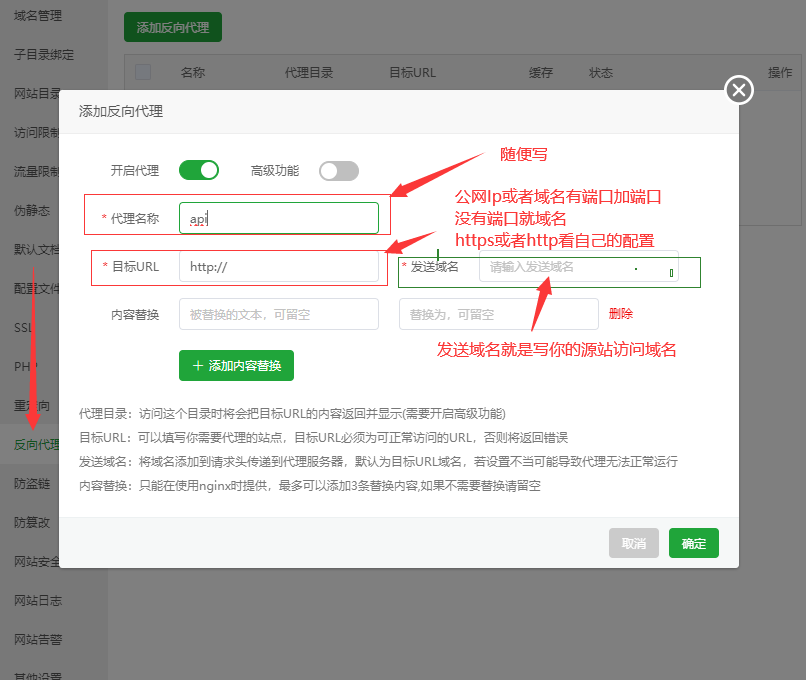Close the add reverse proxy dialog

pos(738,90)
